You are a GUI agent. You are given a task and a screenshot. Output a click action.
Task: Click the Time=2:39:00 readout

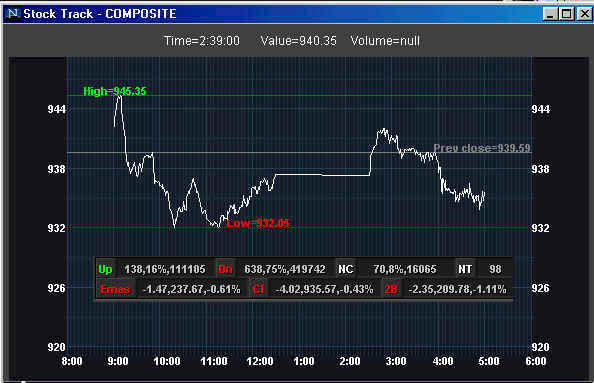(202, 41)
